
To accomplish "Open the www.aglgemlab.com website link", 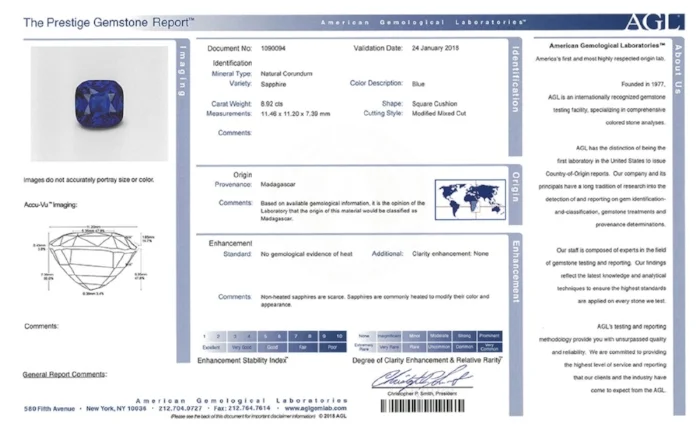I will point(316,408).
